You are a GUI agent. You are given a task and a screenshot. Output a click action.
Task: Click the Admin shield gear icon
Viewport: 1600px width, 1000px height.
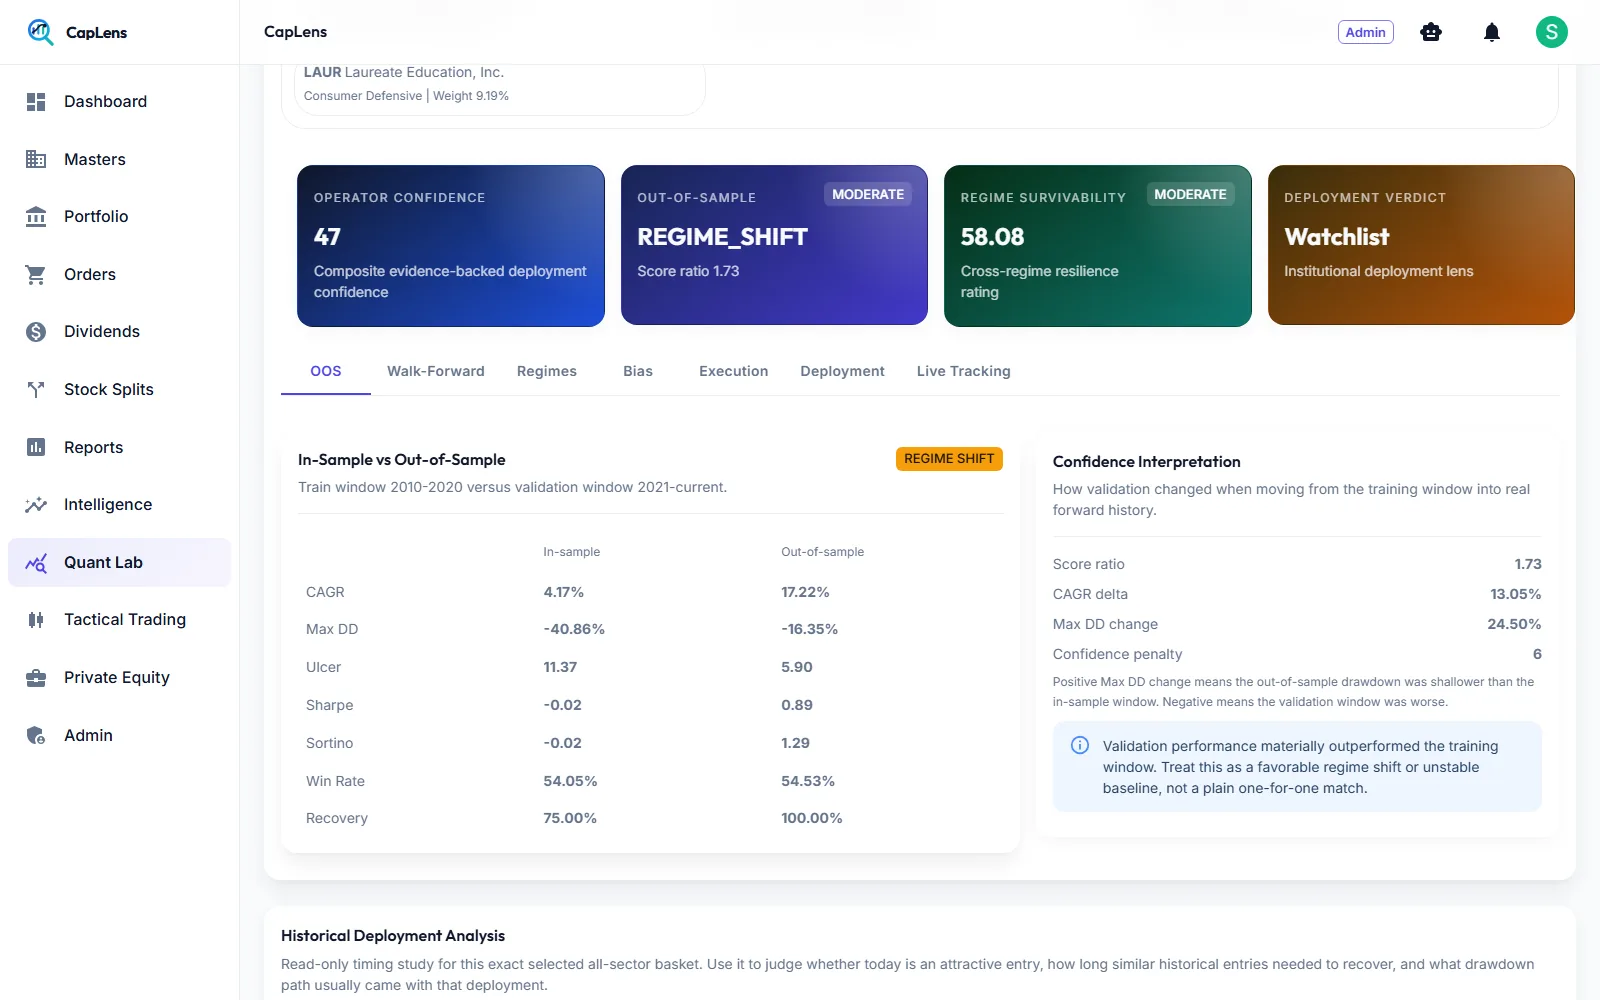point(36,736)
